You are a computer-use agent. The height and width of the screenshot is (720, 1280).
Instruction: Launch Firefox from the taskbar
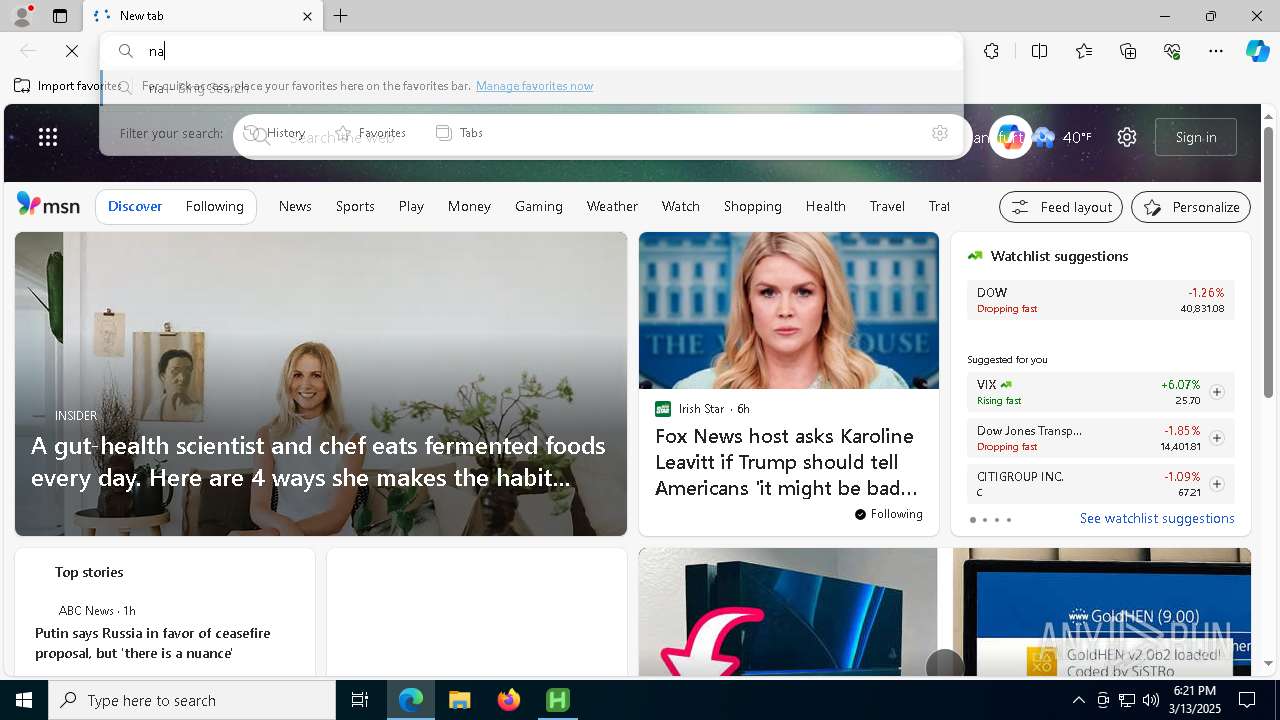(x=509, y=700)
